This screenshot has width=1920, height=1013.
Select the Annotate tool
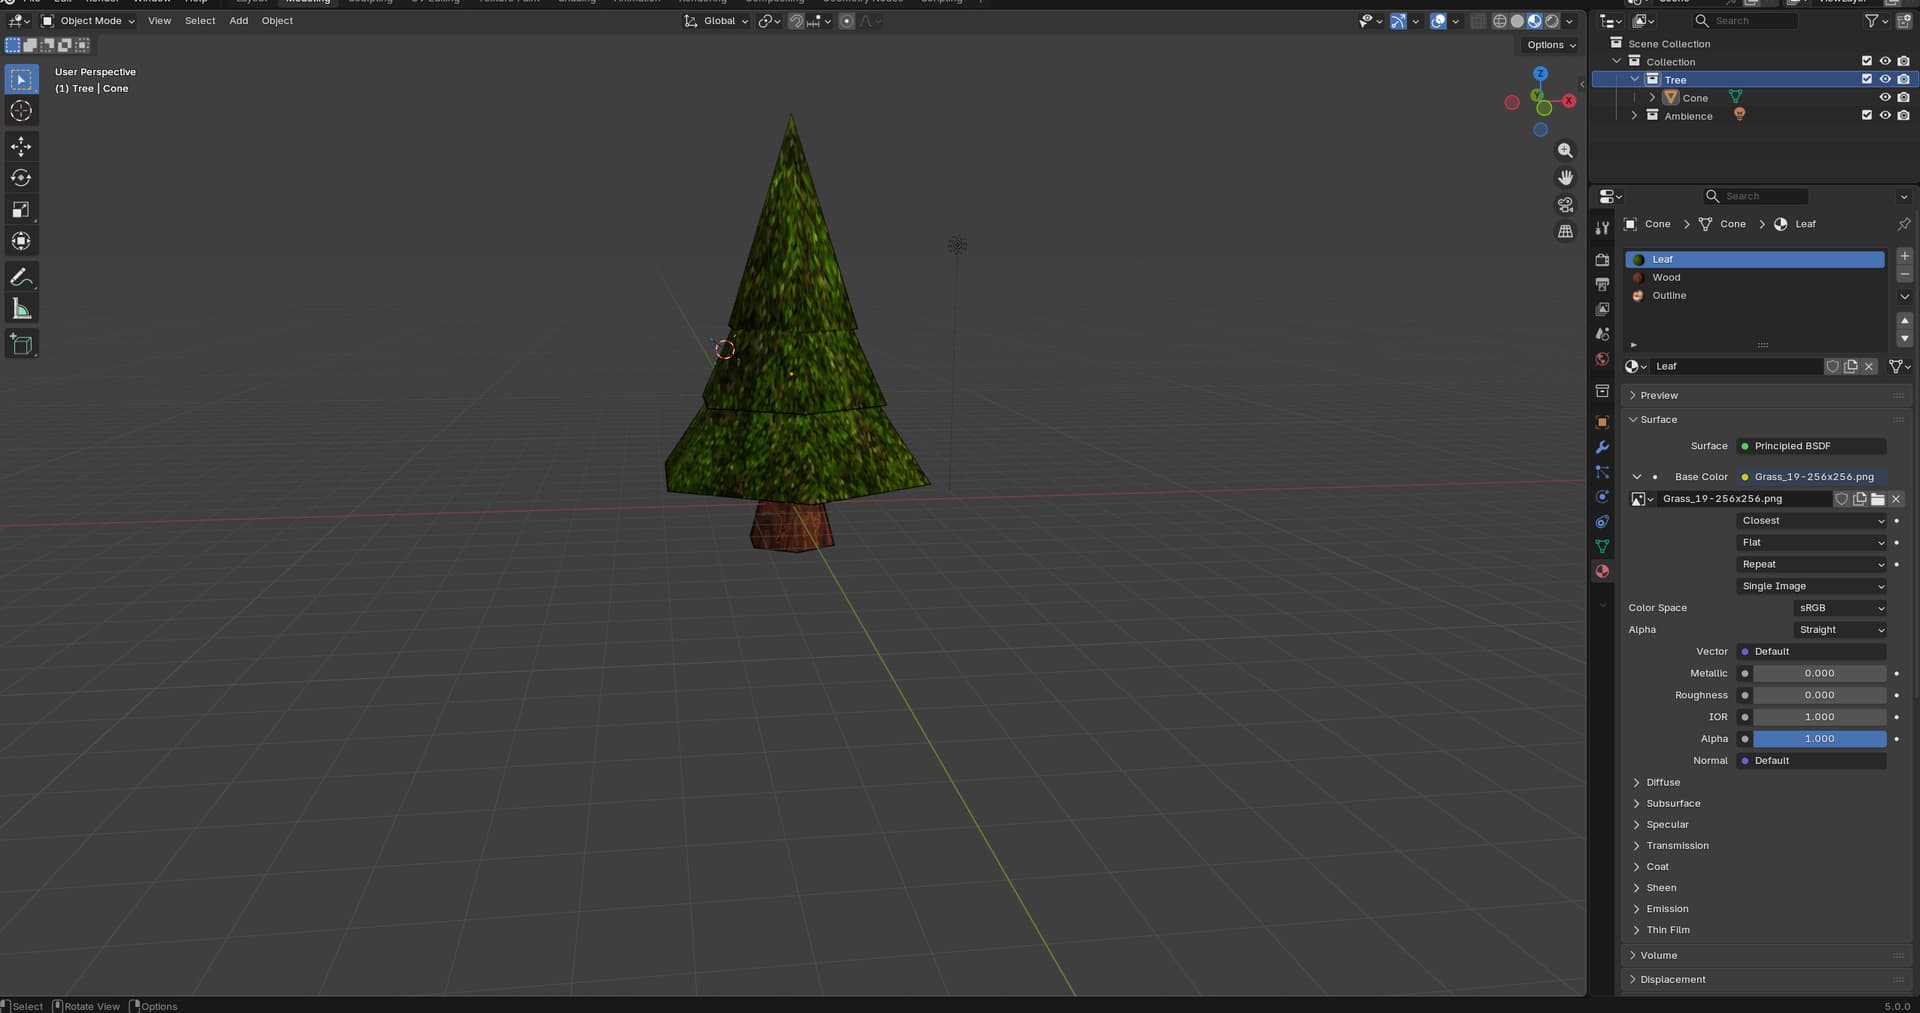tap(21, 277)
